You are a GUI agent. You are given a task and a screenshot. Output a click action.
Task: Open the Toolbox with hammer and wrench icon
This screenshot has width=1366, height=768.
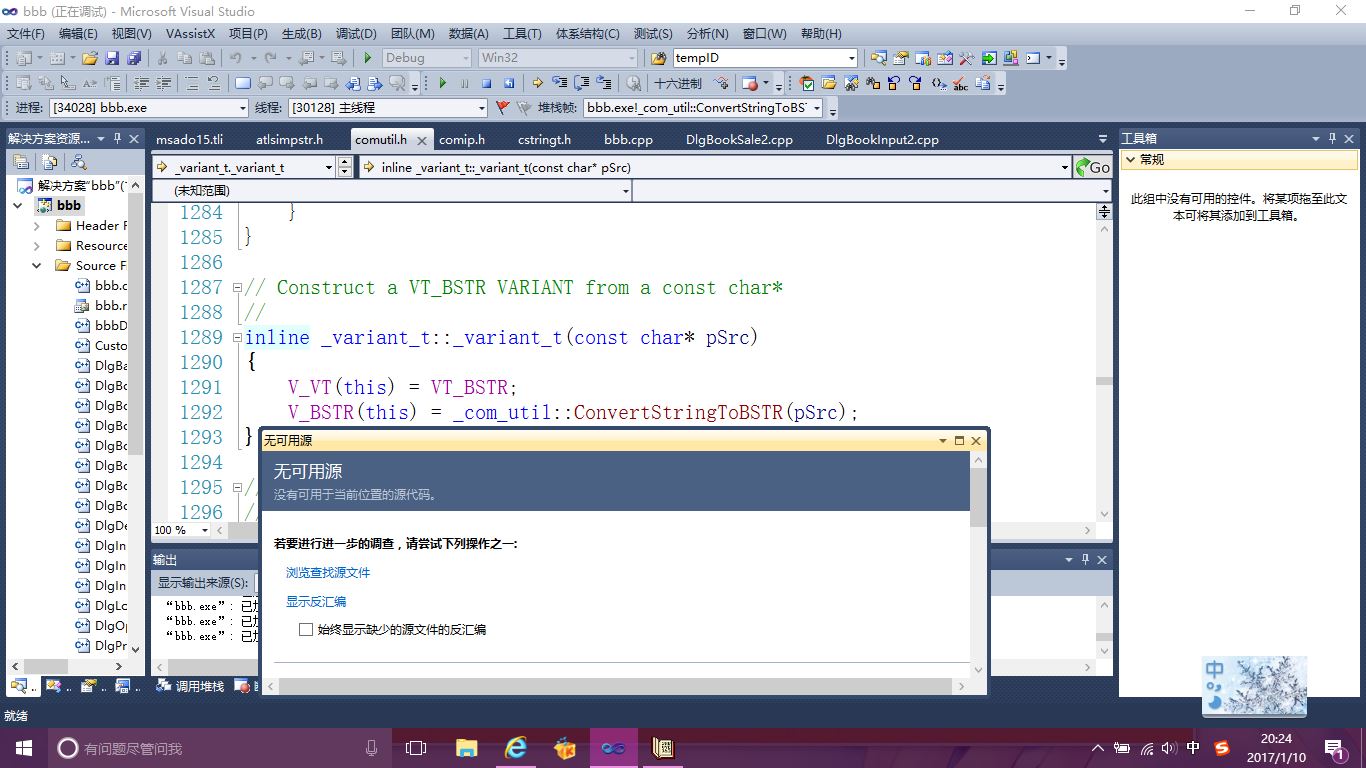pyautogui.click(x=966, y=58)
